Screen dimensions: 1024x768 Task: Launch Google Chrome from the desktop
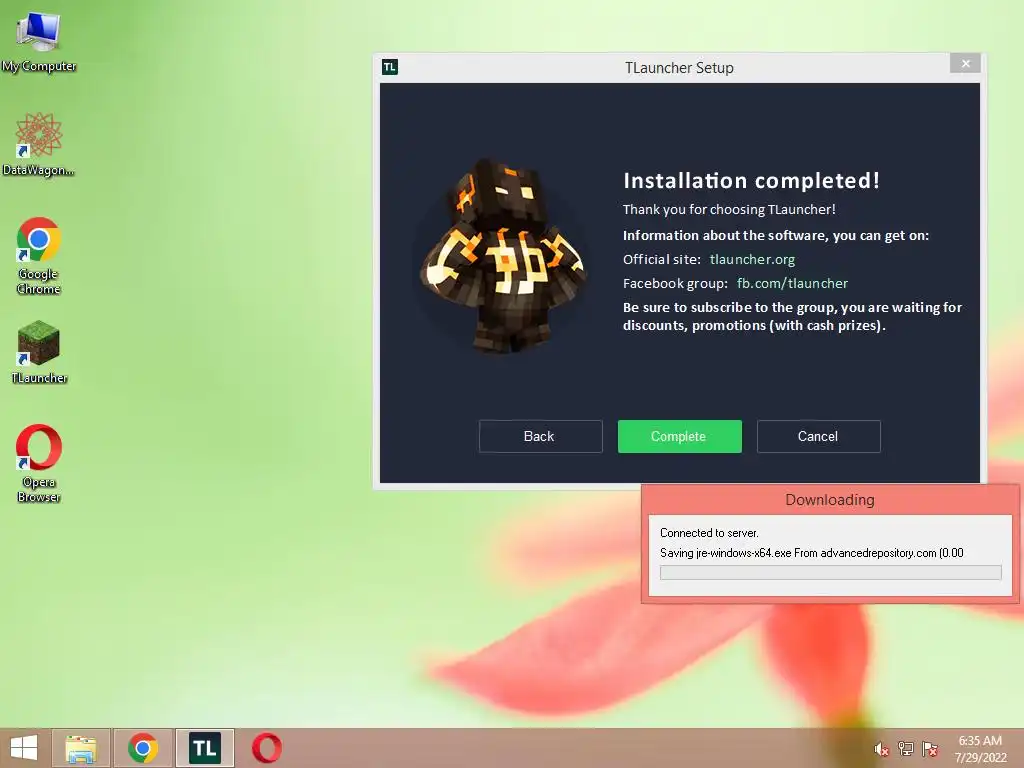[x=39, y=255]
